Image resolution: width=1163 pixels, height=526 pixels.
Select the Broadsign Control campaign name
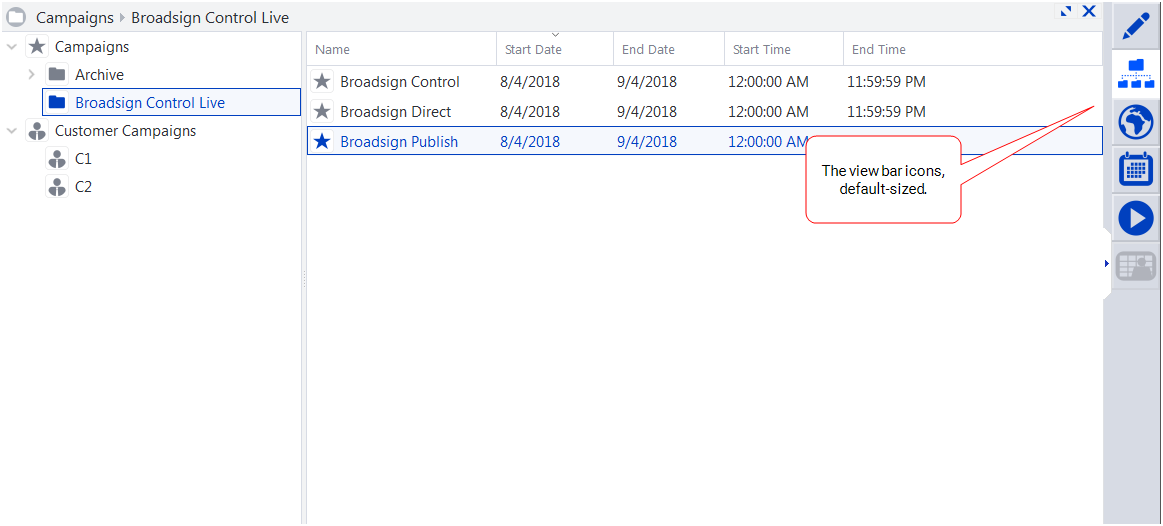coord(400,82)
